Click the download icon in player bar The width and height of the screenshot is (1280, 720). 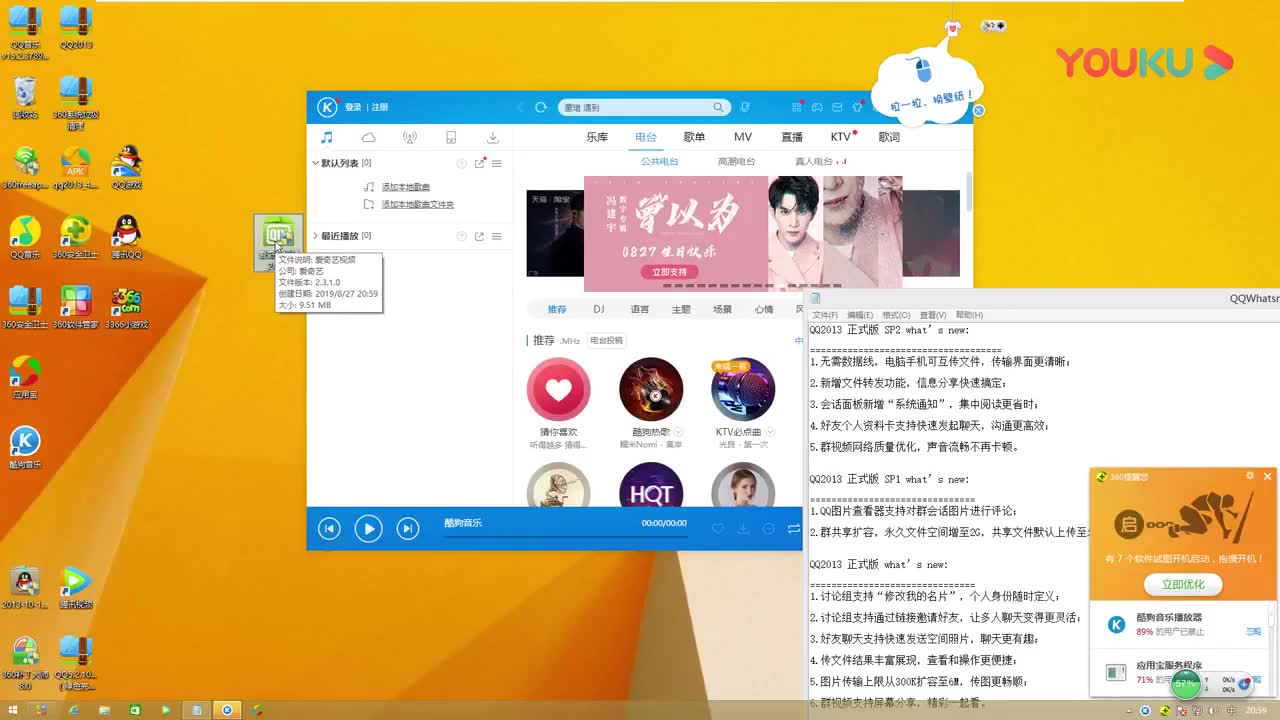[x=743, y=529]
